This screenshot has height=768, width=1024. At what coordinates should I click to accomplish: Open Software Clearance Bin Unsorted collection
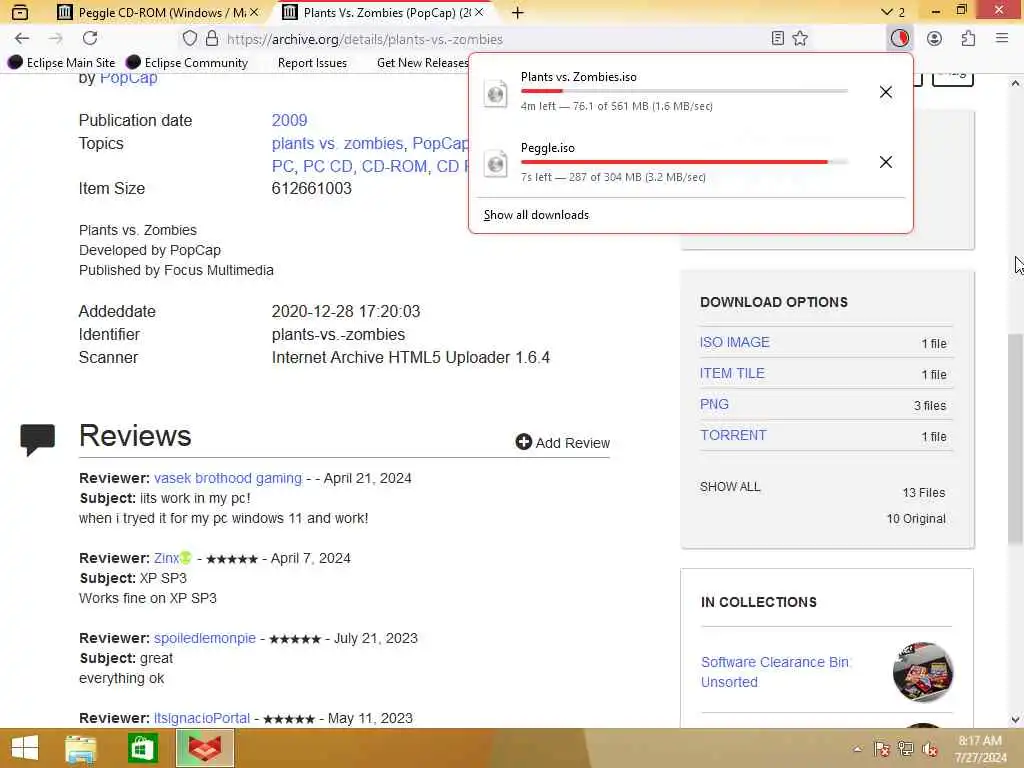(x=775, y=672)
